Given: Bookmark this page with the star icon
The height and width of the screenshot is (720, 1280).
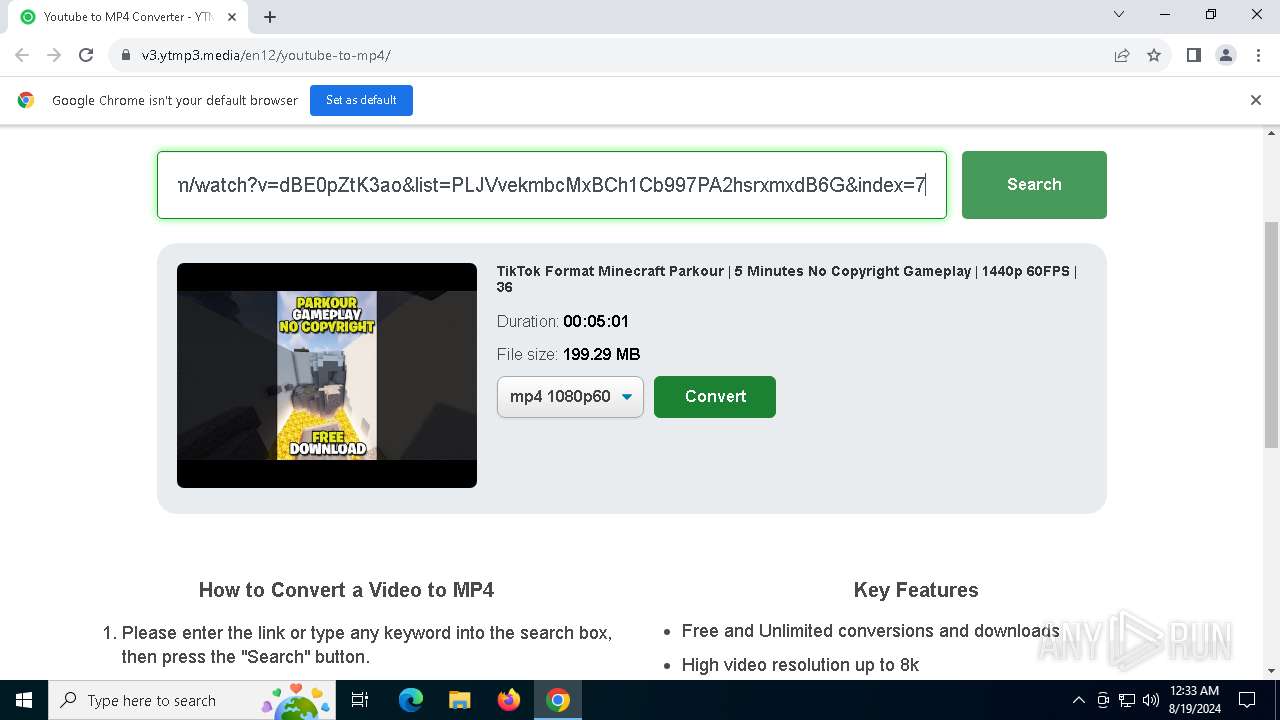Looking at the screenshot, I should point(1154,55).
